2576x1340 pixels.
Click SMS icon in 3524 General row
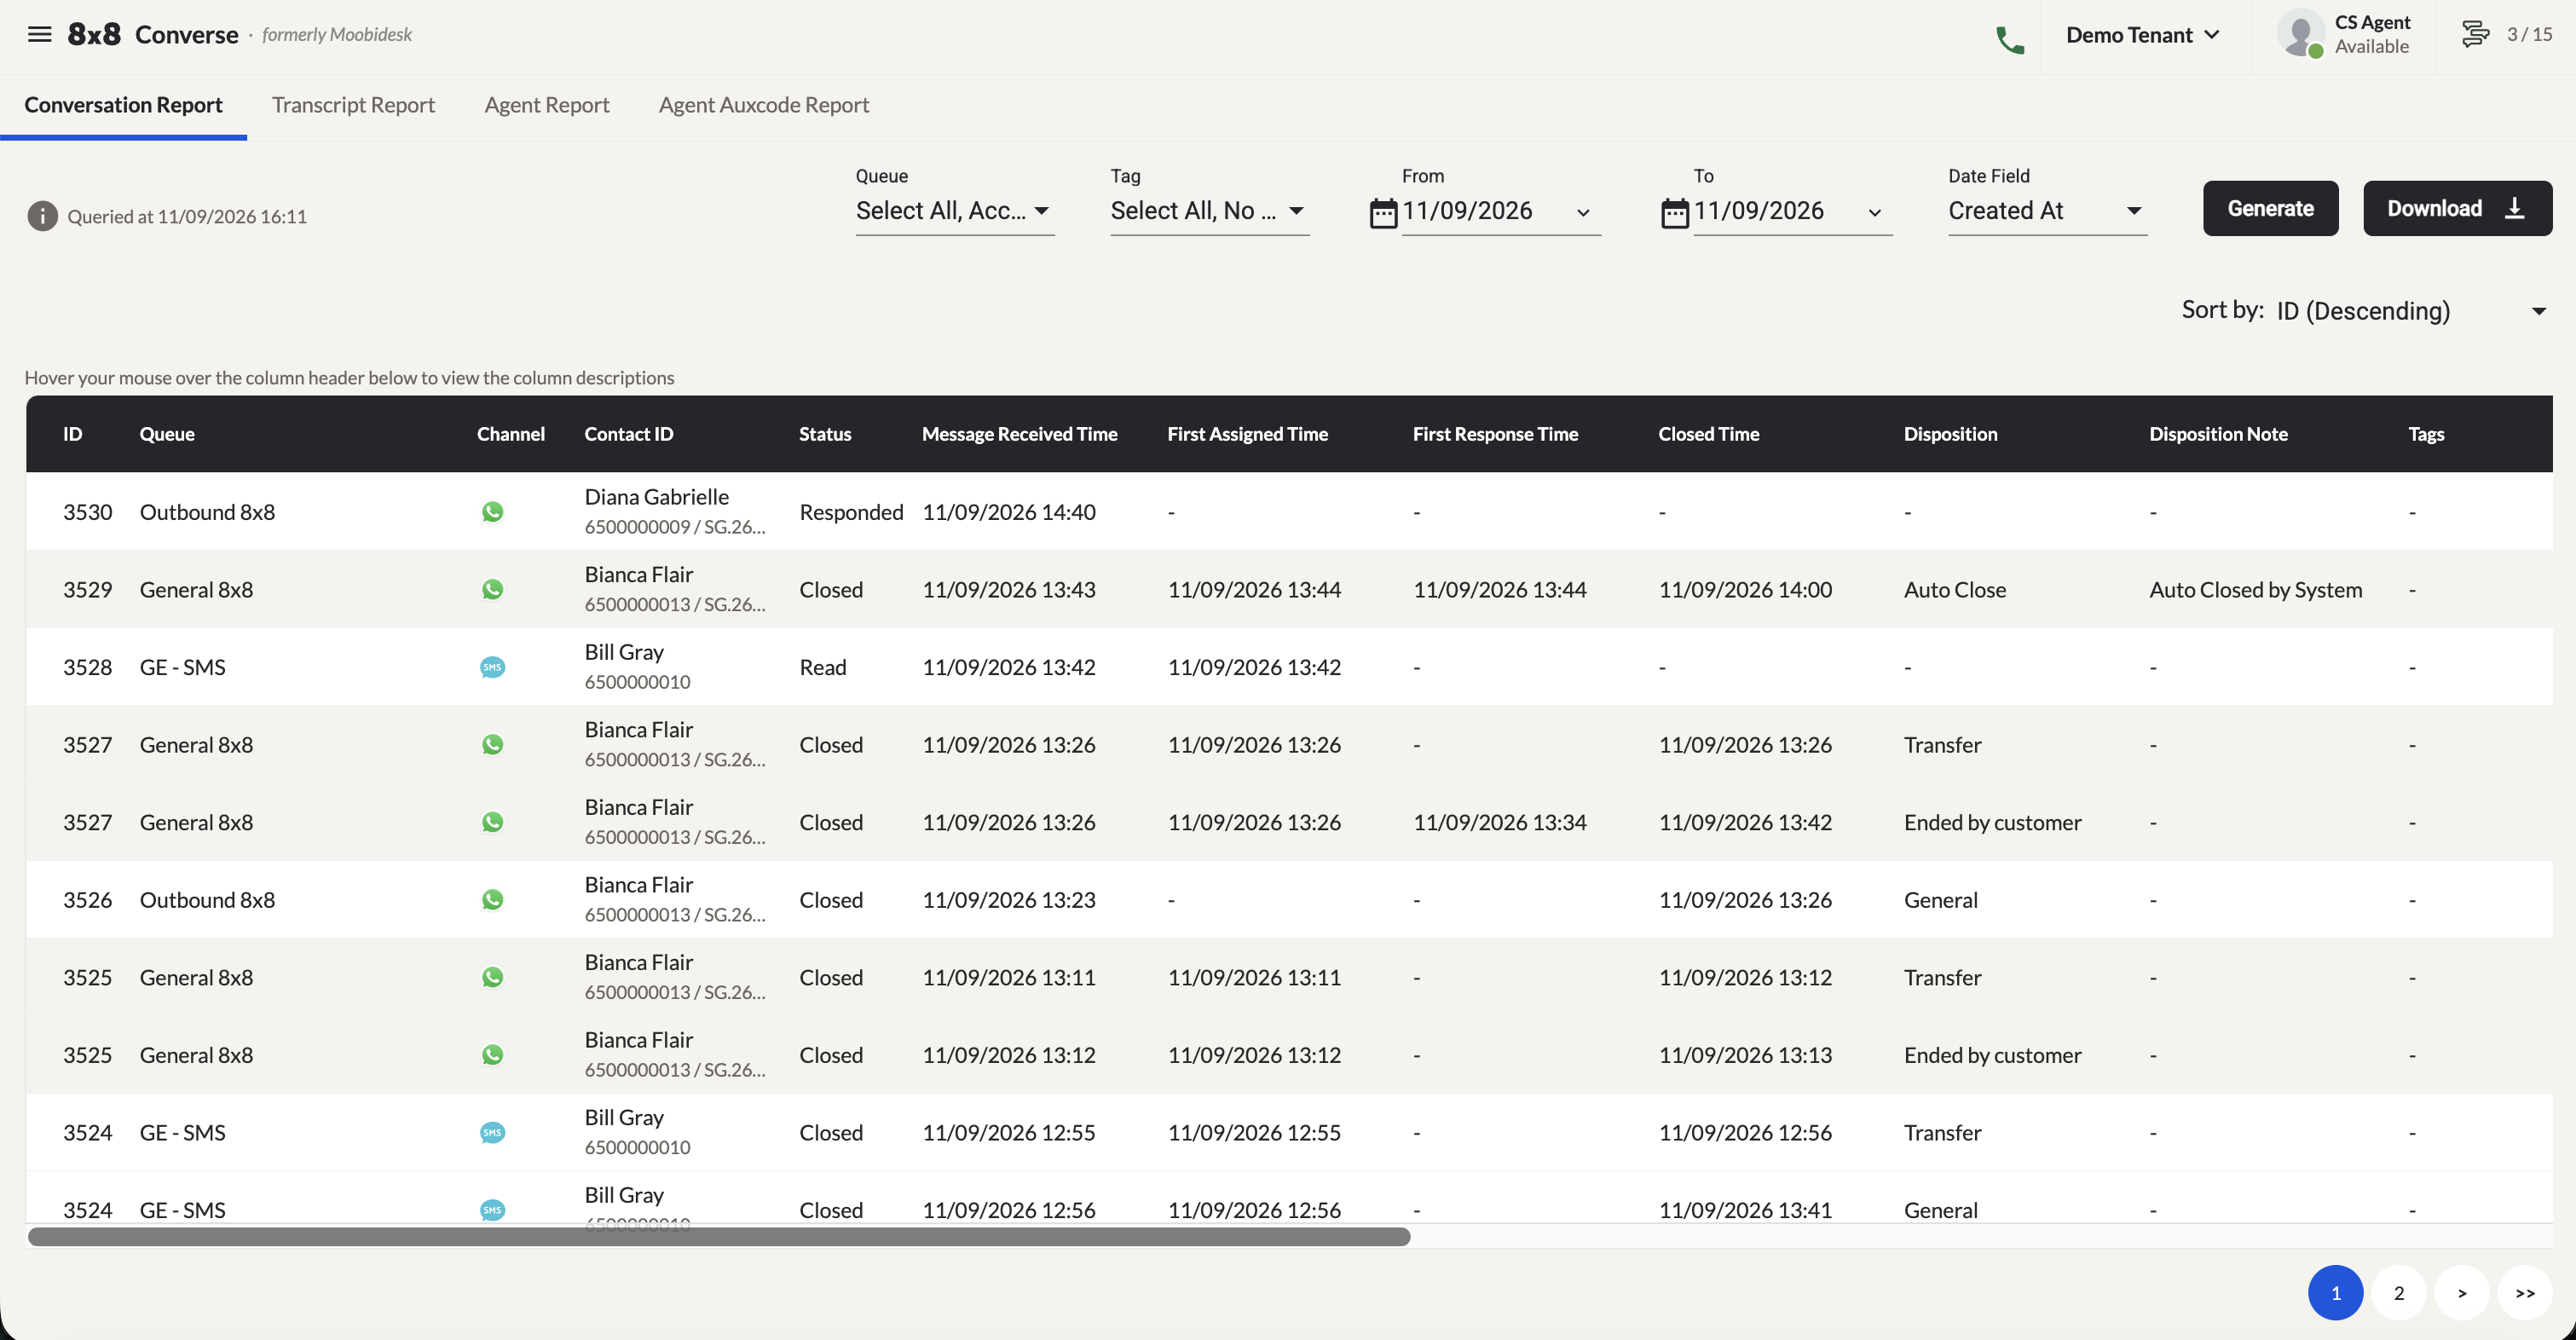(x=492, y=1210)
